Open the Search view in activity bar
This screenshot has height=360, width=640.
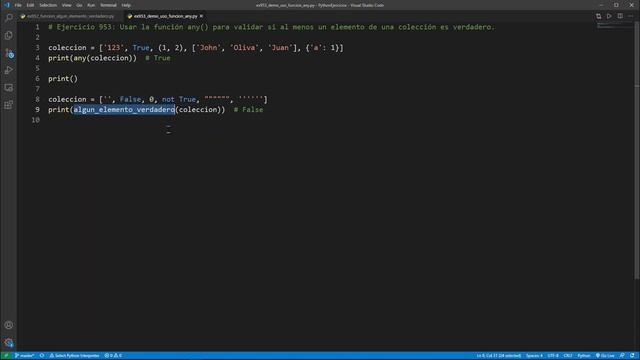click(9, 18)
